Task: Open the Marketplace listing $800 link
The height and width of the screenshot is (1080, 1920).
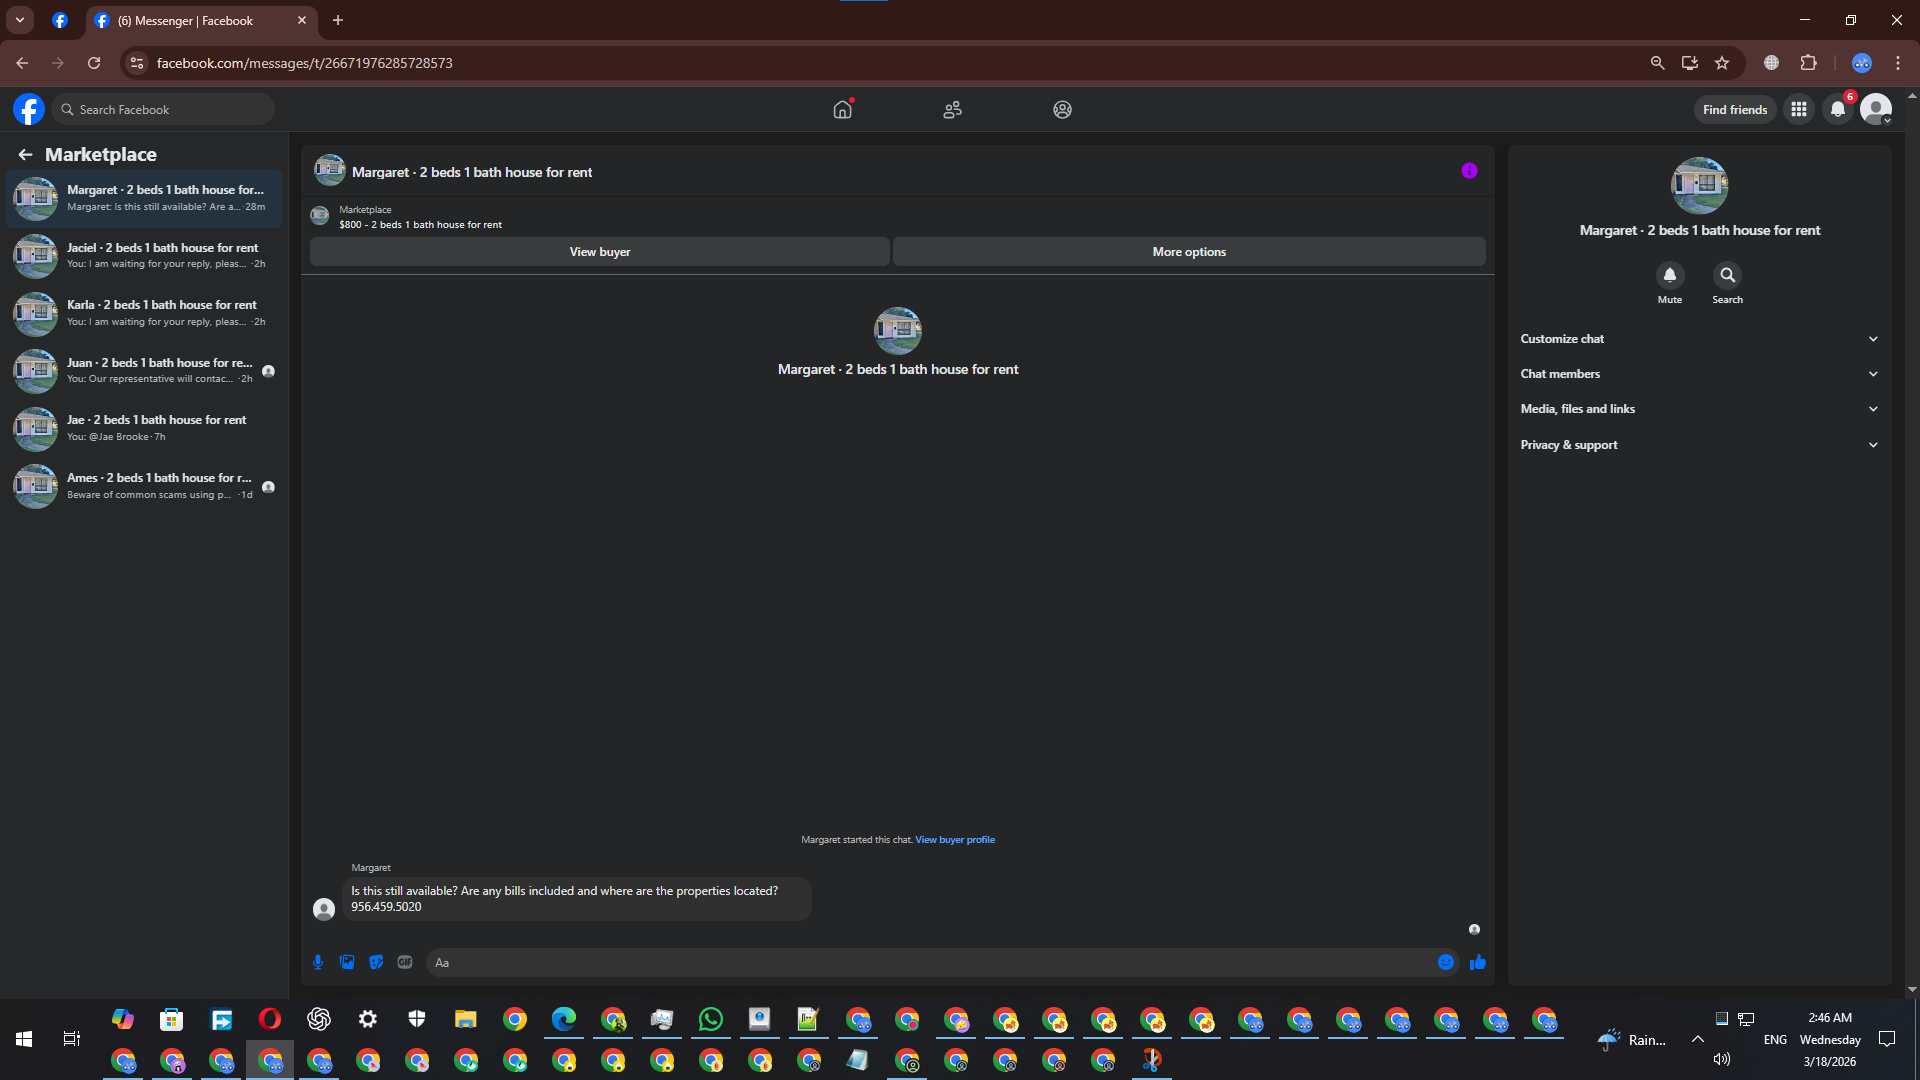Action: (420, 225)
